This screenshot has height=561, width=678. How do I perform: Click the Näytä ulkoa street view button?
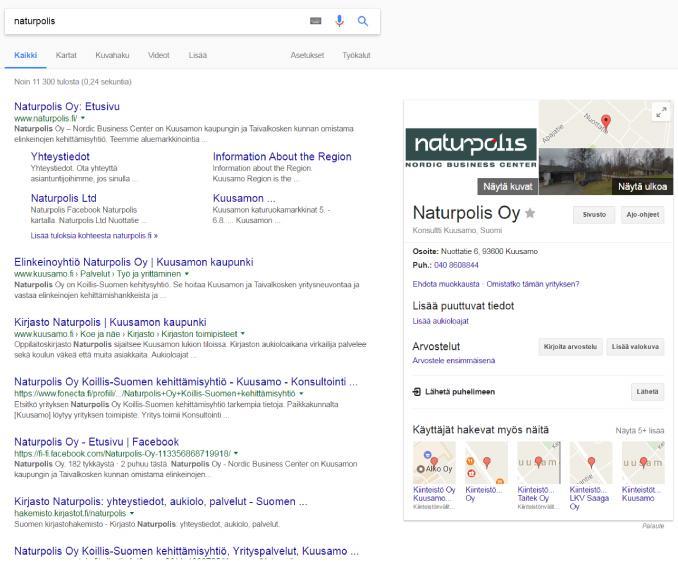coord(642,187)
